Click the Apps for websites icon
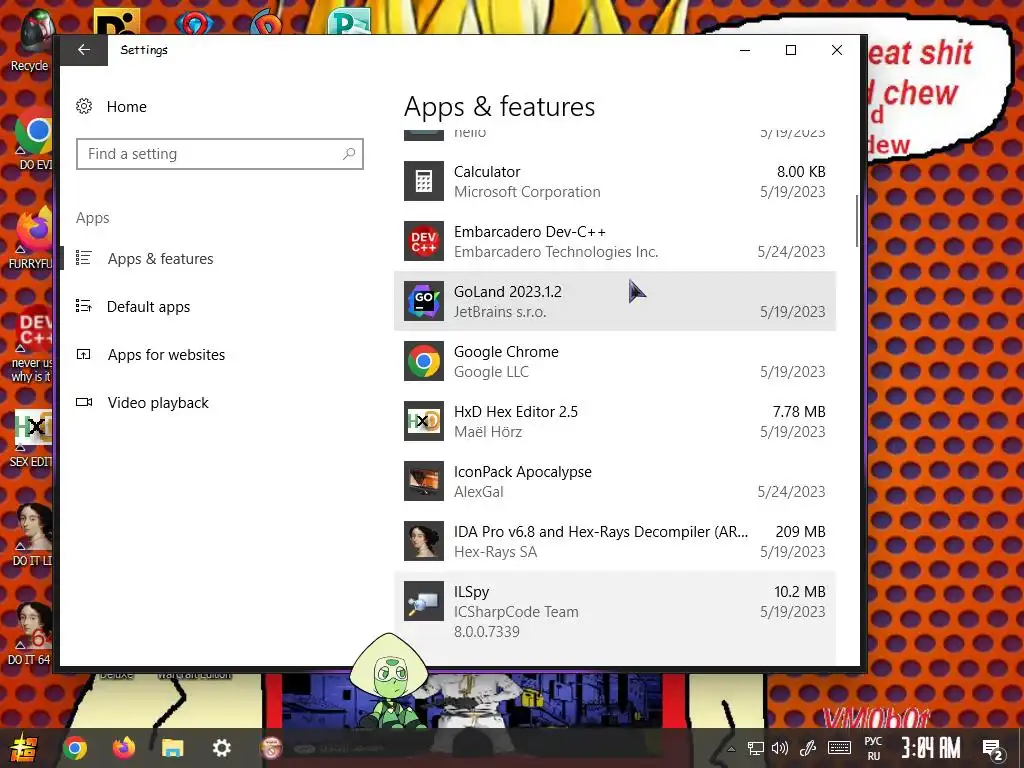The image size is (1024, 768). coord(84,354)
